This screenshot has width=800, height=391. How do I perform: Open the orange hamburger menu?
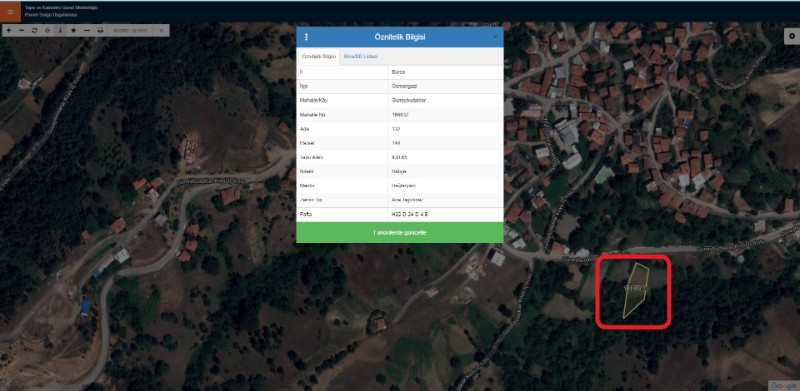click(x=10, y=12)
